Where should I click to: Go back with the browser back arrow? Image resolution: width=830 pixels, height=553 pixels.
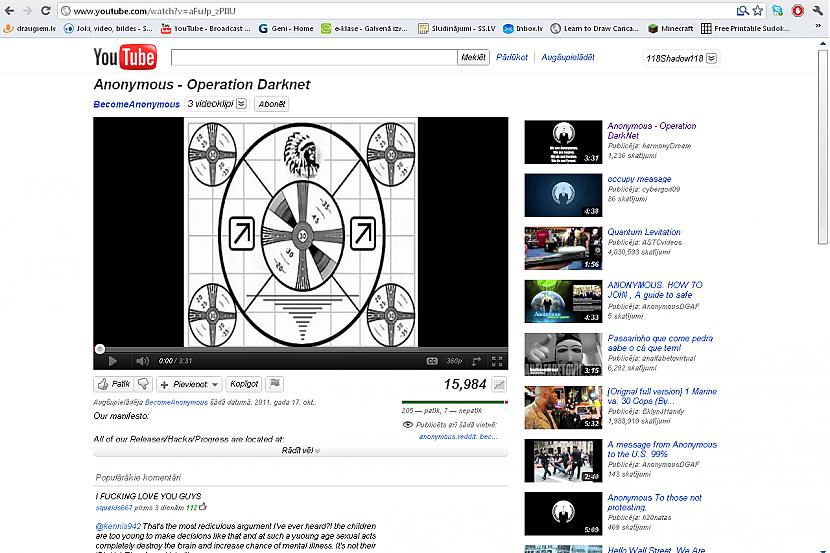(10, 11)
